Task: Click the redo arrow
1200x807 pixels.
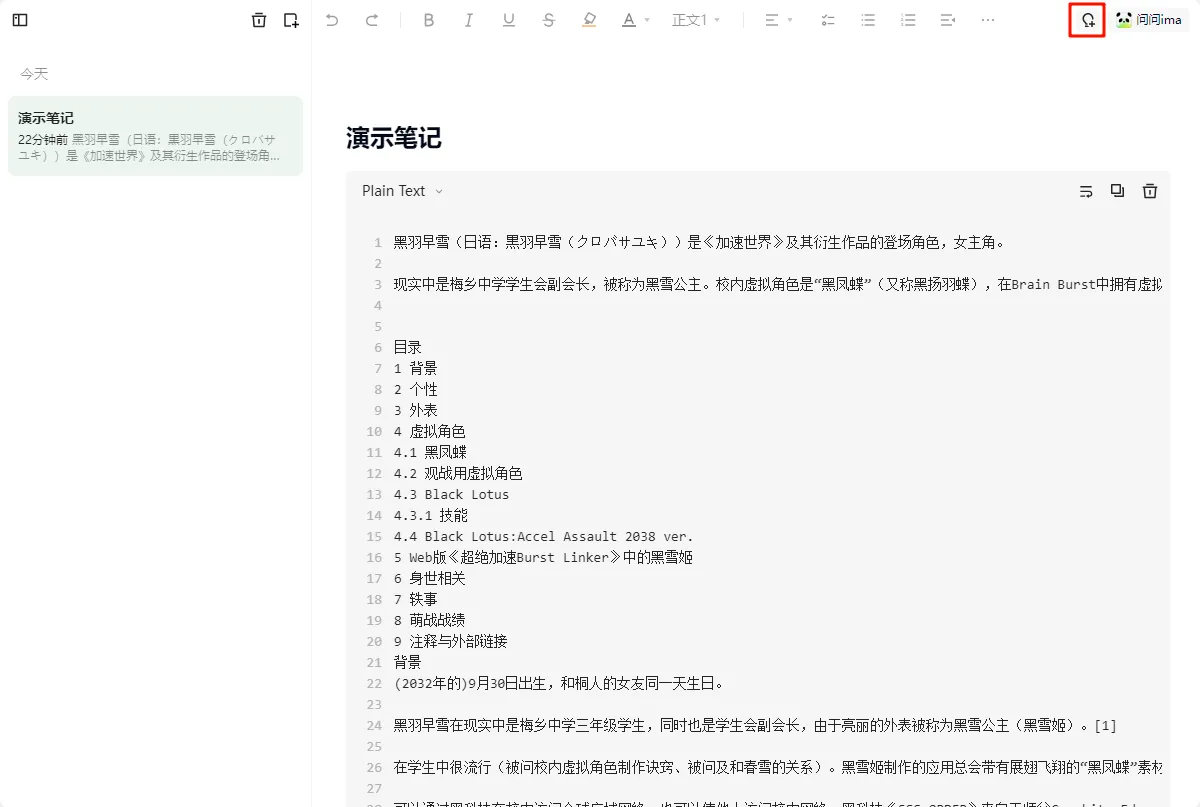Action: [x=372, y=20]
